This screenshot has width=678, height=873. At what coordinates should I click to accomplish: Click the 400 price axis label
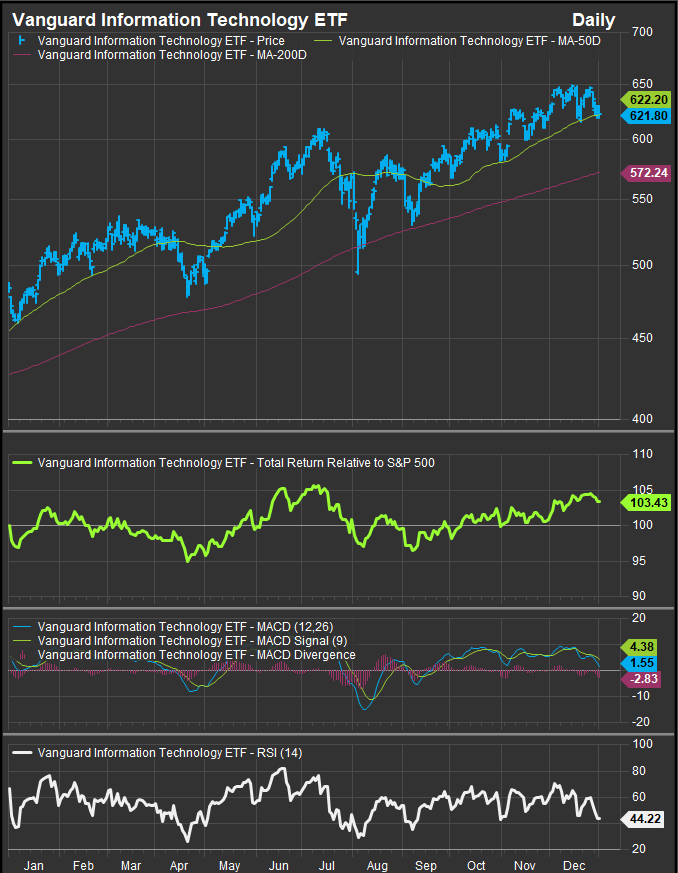(x=642, y=419)
